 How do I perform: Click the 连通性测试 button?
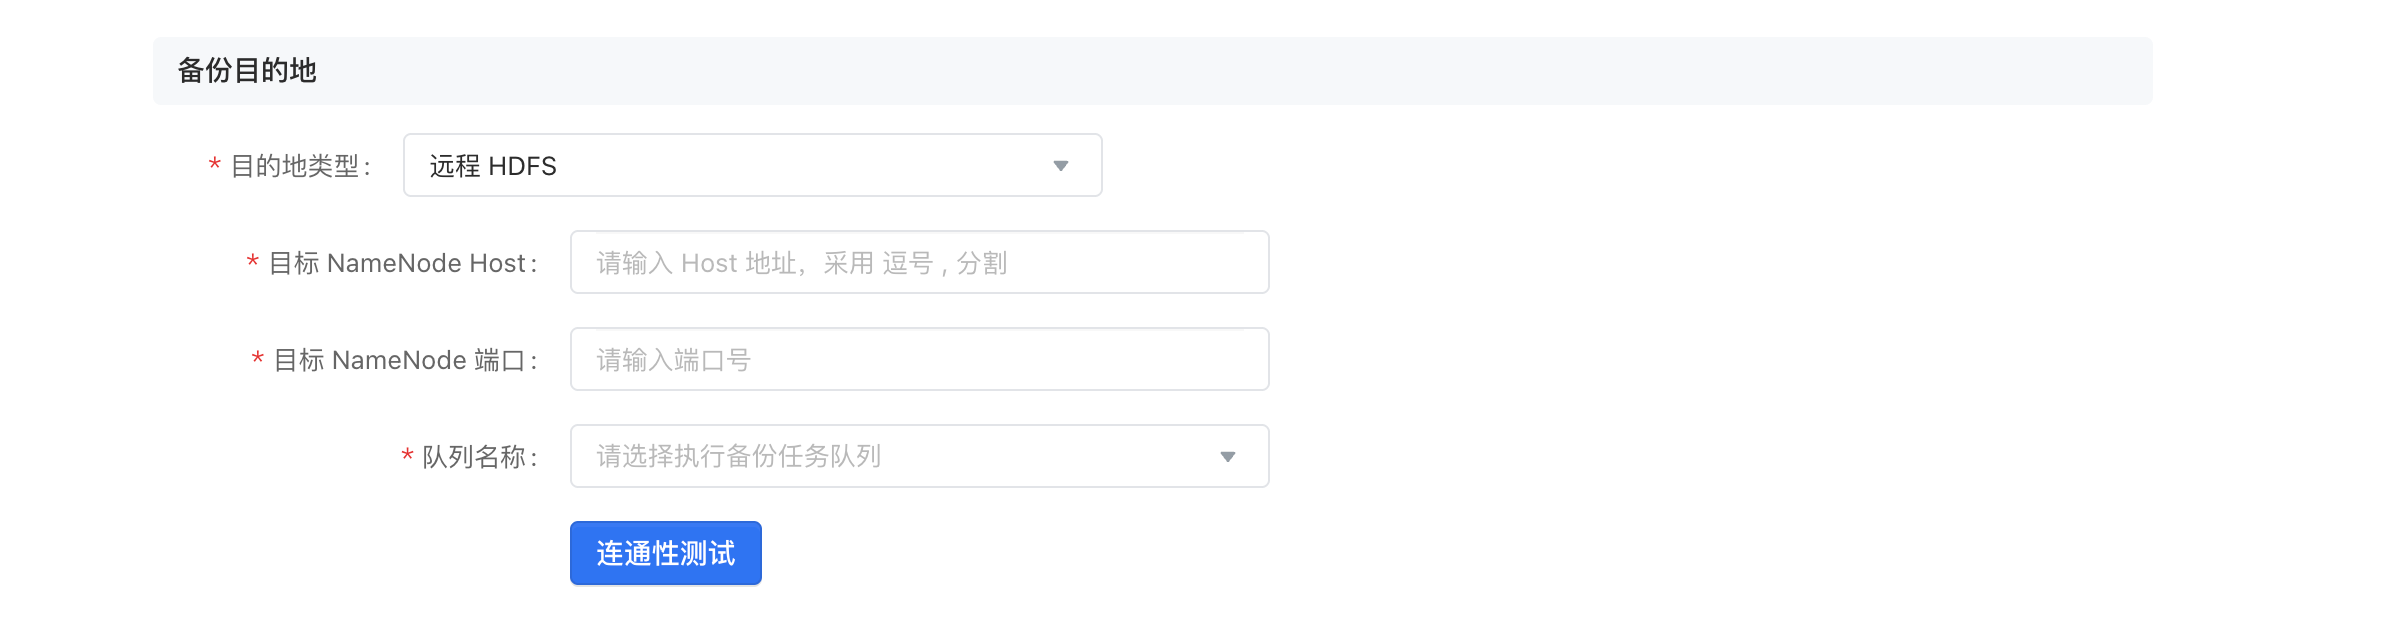[666, 553]
